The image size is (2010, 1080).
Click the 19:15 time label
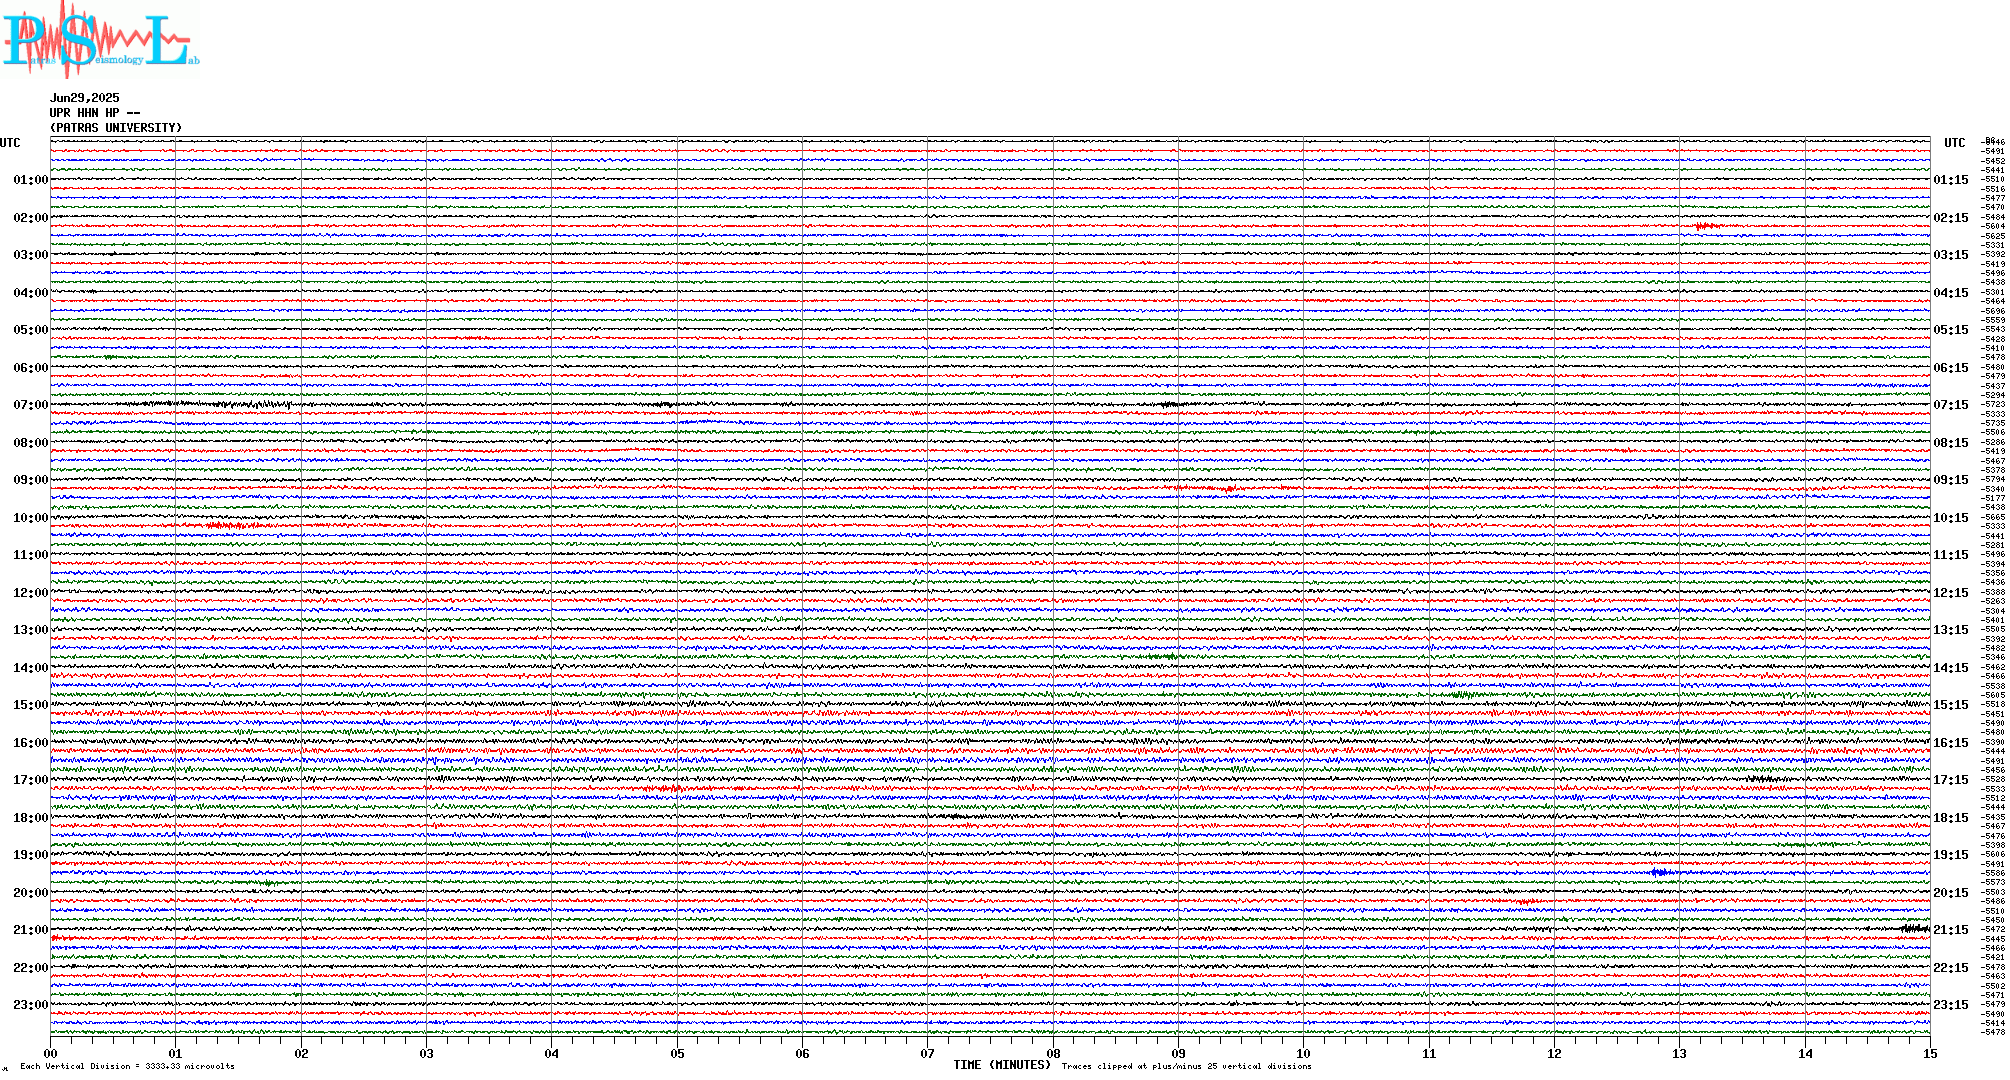(1951, 855)
